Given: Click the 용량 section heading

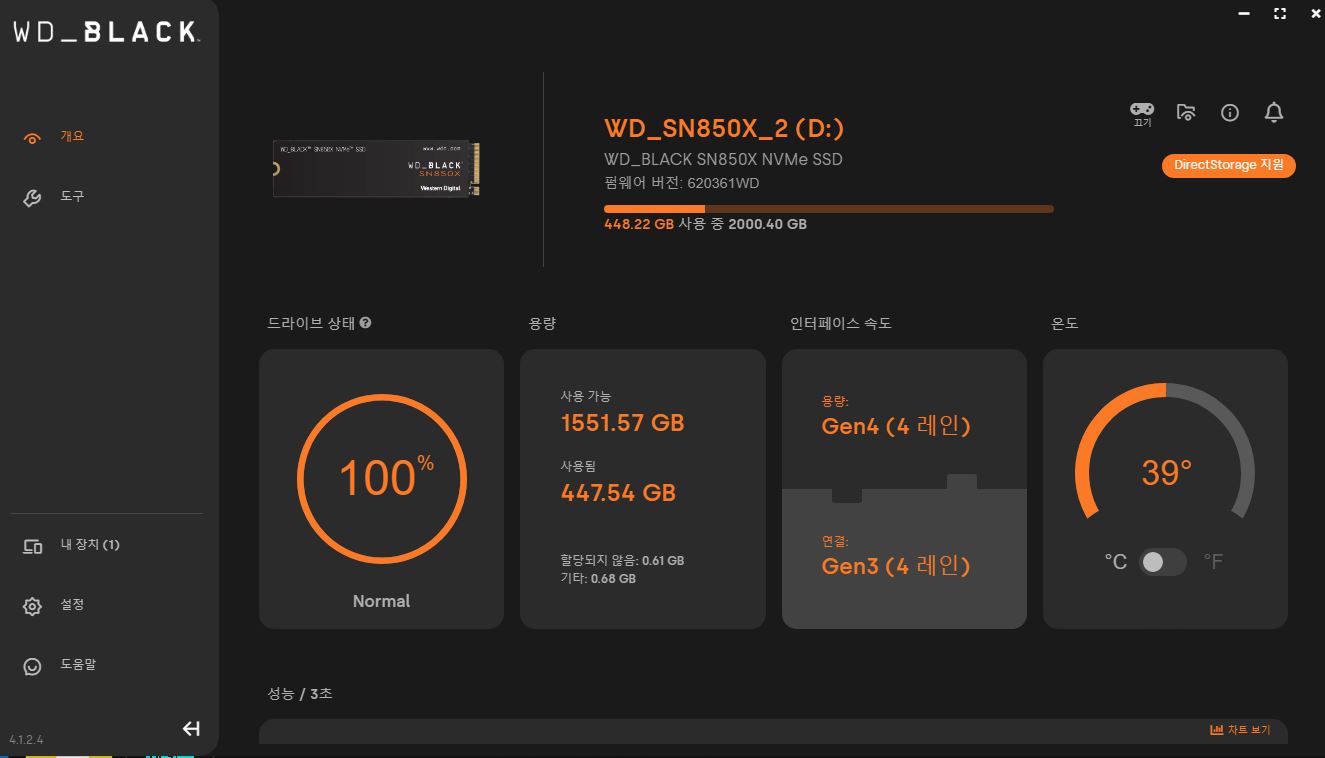Looking at the screenshot, I should coord(542,323).
